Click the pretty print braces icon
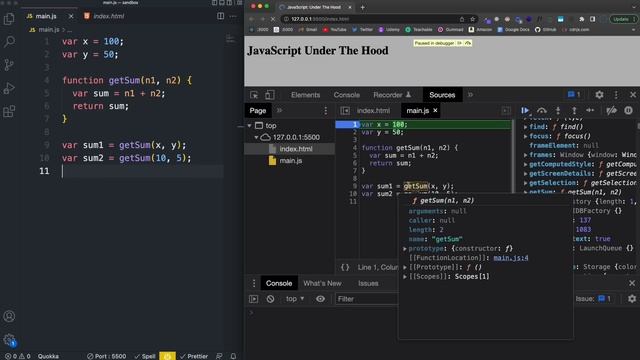Image resolution: width=640 pixels, height=360 pixels. click(345, 267)
